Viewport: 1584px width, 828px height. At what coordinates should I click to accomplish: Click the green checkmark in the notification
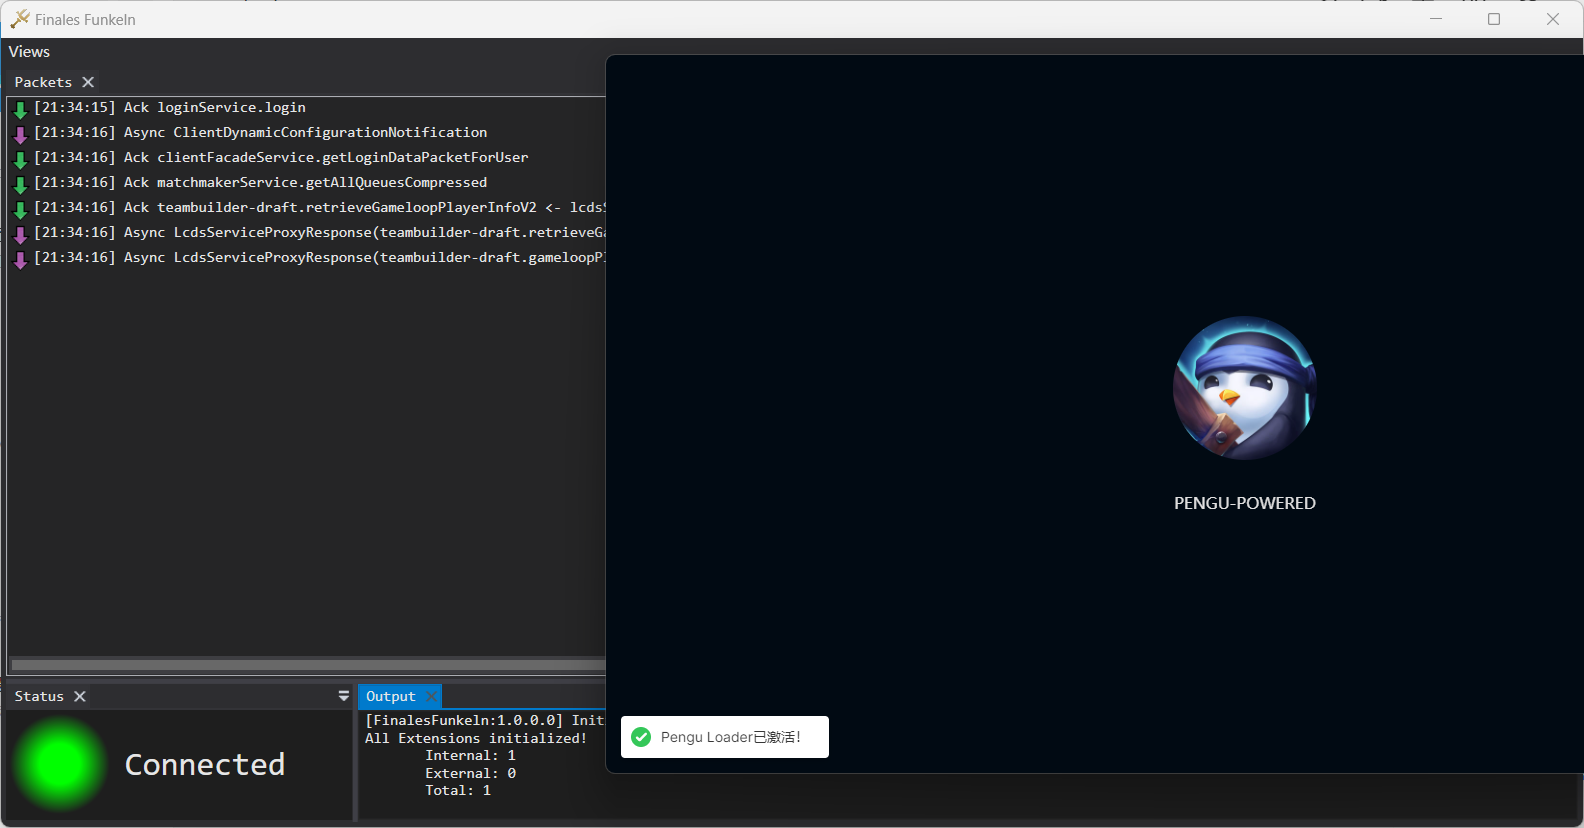[641, 737]
